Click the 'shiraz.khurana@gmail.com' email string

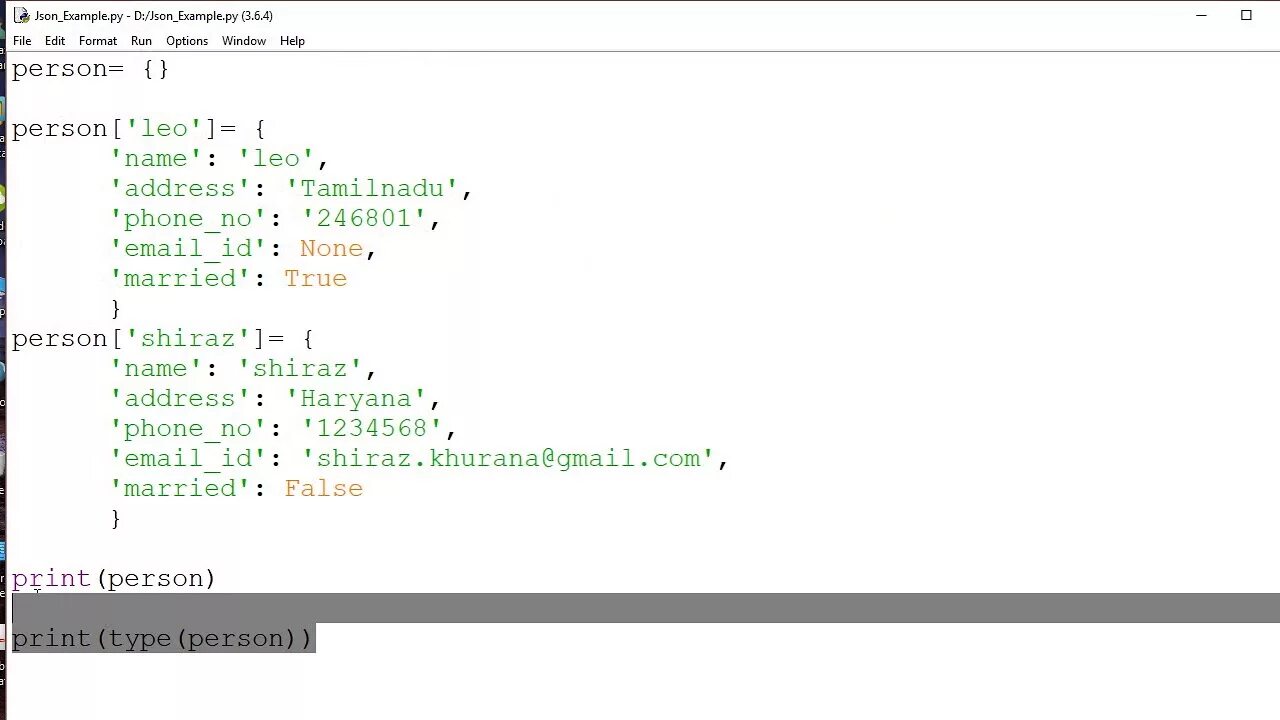[508, 458]
